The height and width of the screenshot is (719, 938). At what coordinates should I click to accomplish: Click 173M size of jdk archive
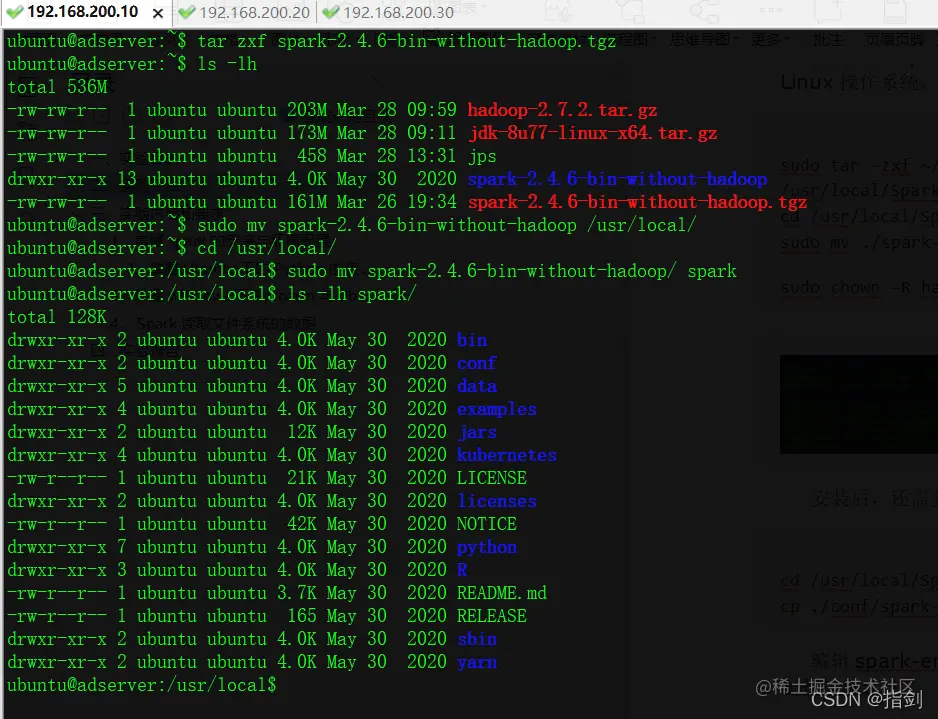[x=307, y=133]
